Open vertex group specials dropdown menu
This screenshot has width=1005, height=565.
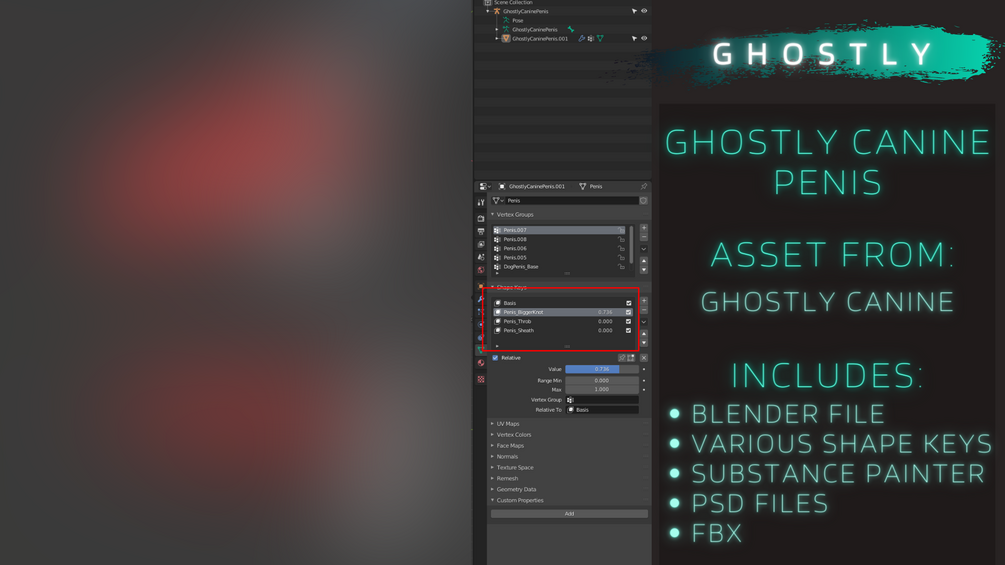(x=644, y=249)
